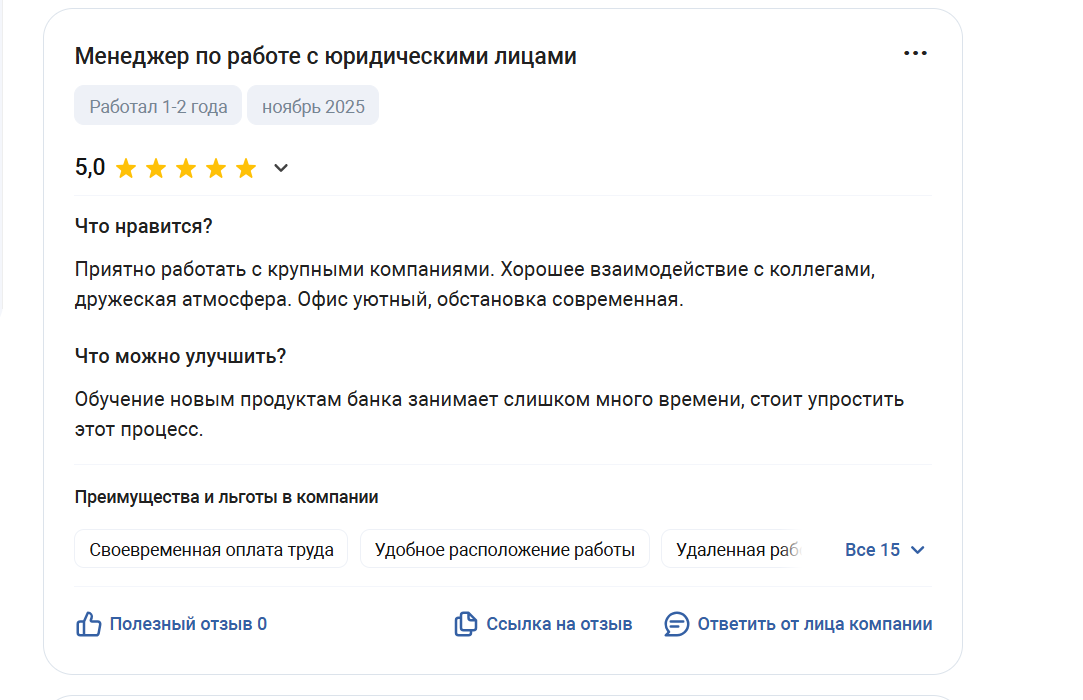Click the first rating star
The height and width of the screenshot is (700, 1083).
click(x=126, y=168)
